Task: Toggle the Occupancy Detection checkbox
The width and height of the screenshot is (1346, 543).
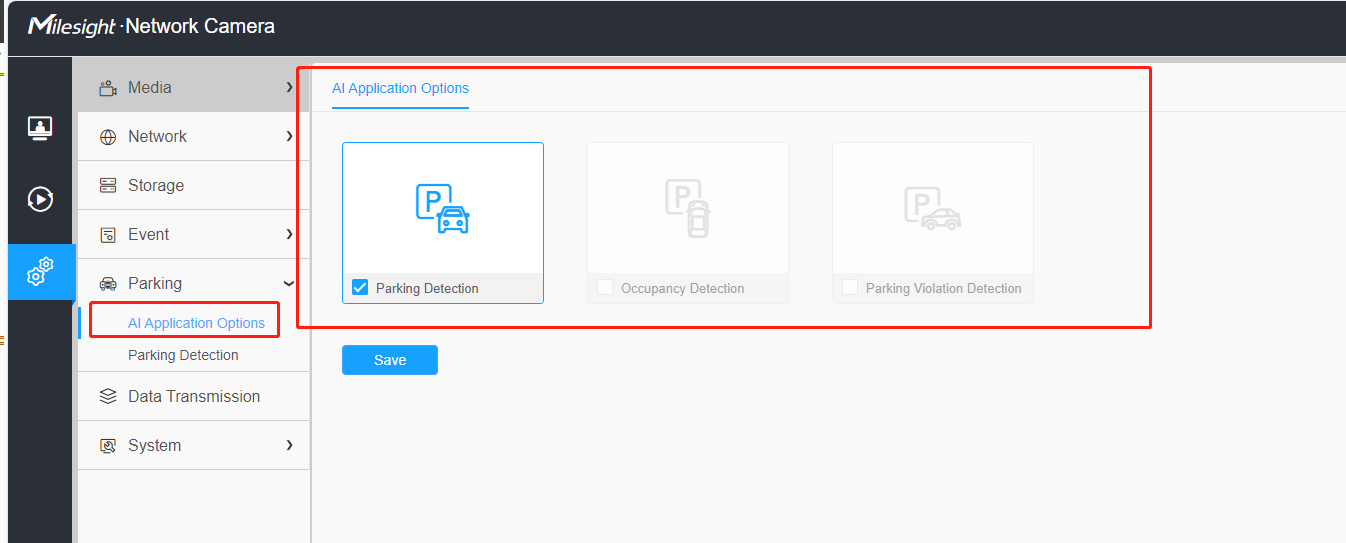Action: point(605,288)
